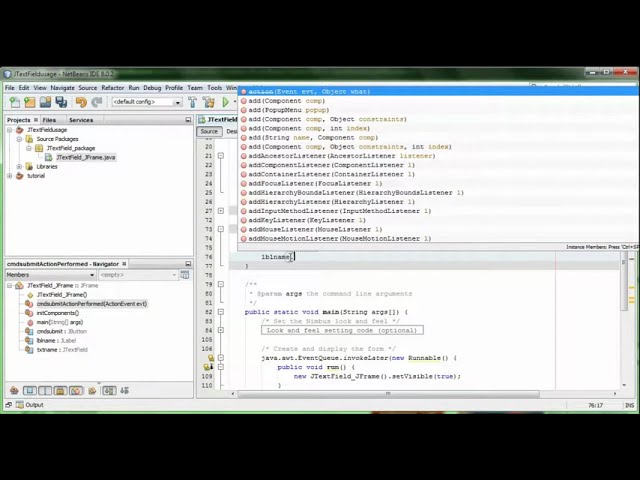
Task: Collapse the main method fold at line 82
Action: (x=220, y=312)
